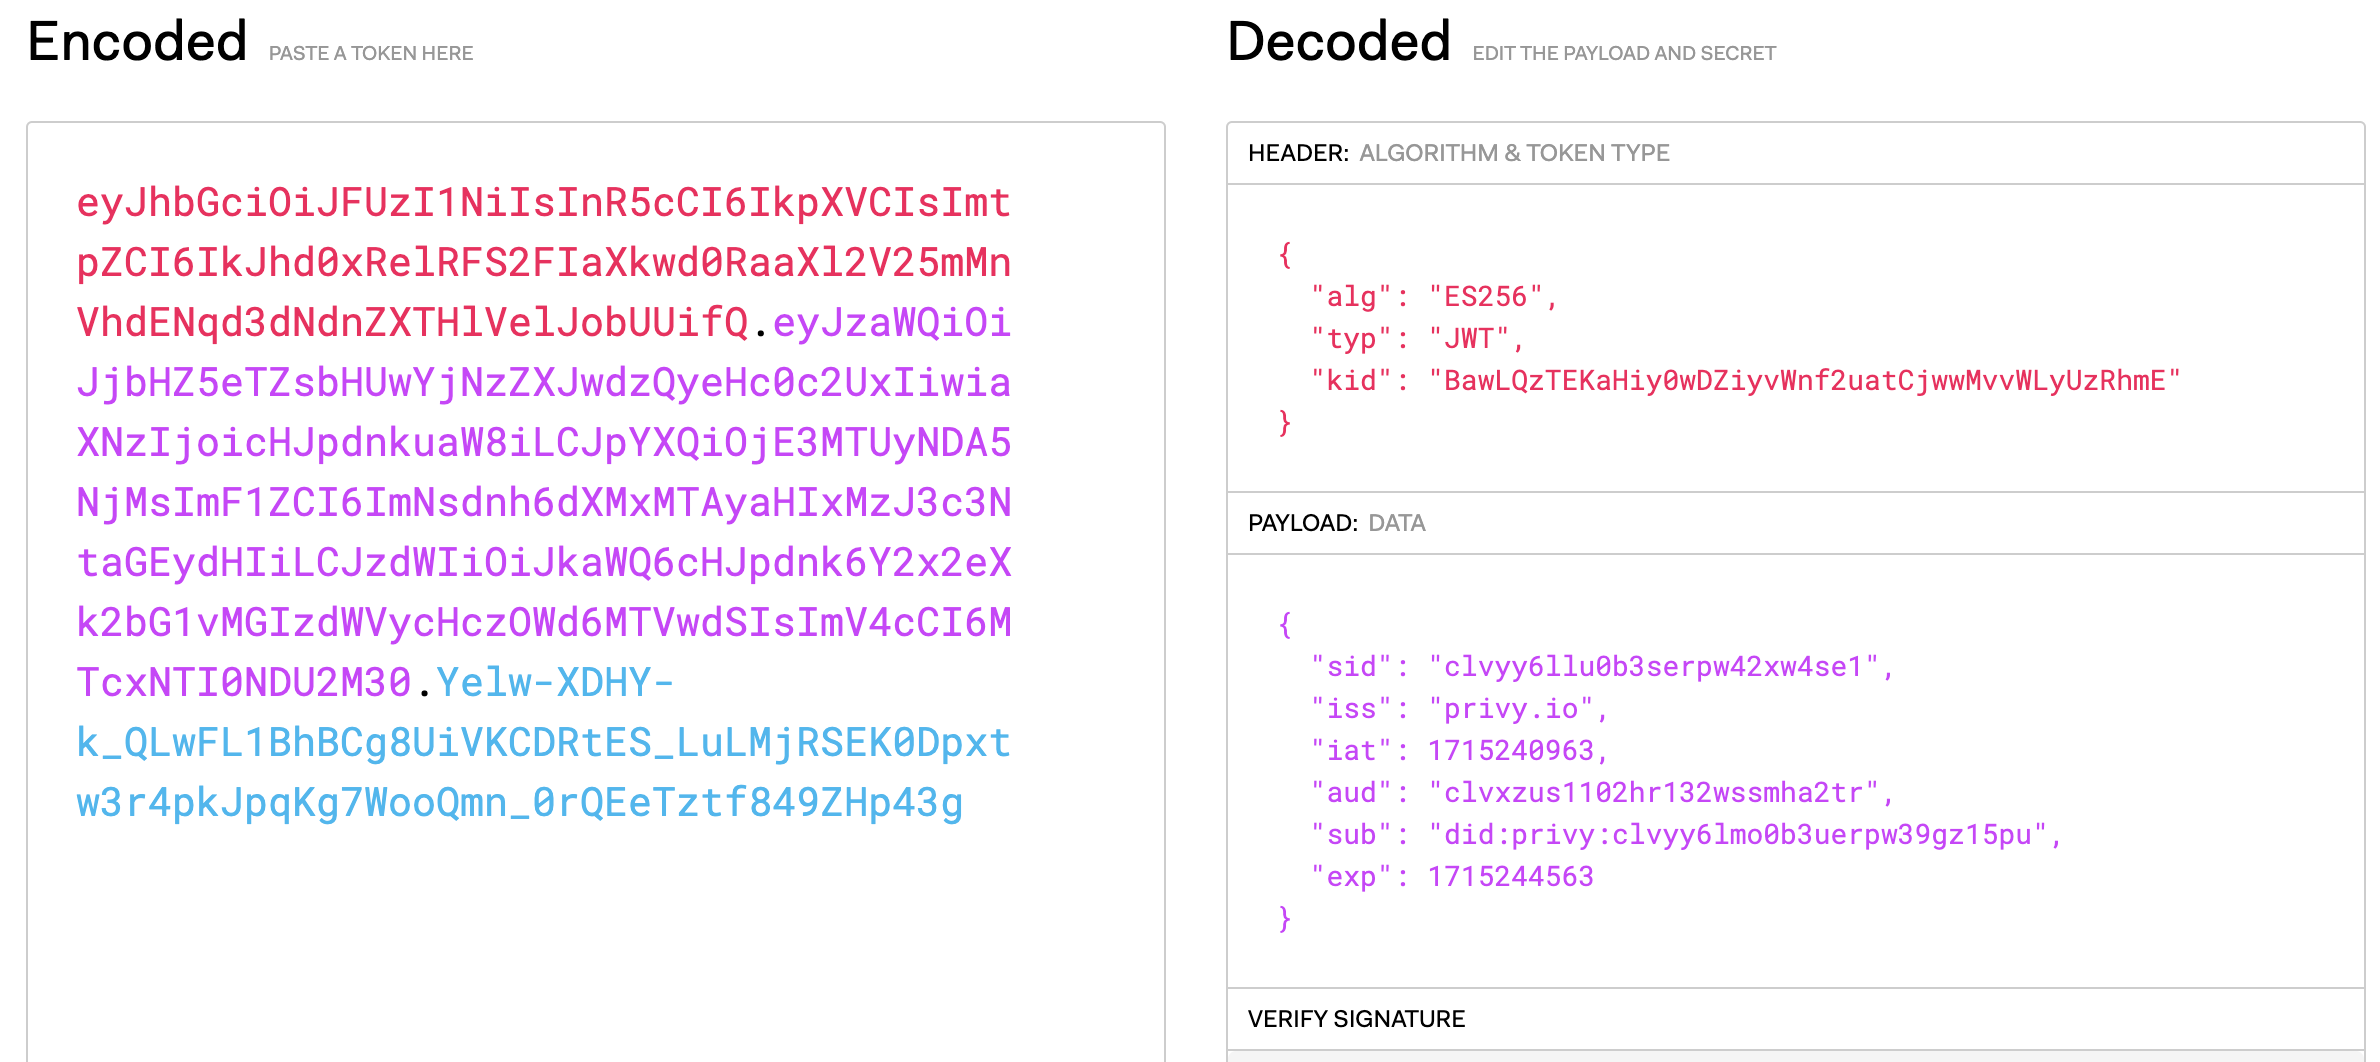
Task: Click the closing brace of the header JSON
Action: [x=1285, y=423]
